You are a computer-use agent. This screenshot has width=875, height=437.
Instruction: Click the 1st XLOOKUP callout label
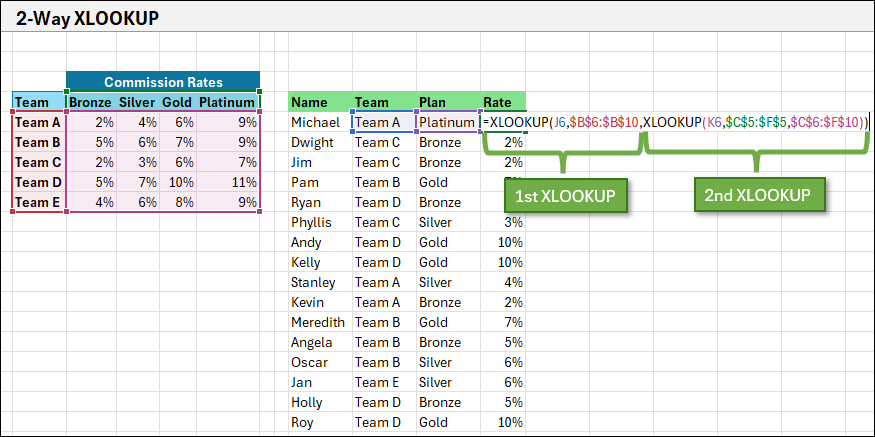(565, 195)
